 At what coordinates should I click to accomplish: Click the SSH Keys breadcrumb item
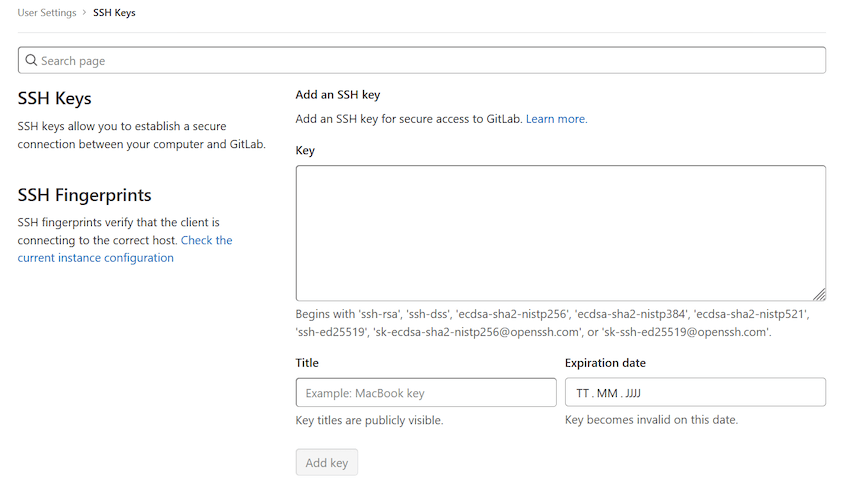[x=114, y=13]
